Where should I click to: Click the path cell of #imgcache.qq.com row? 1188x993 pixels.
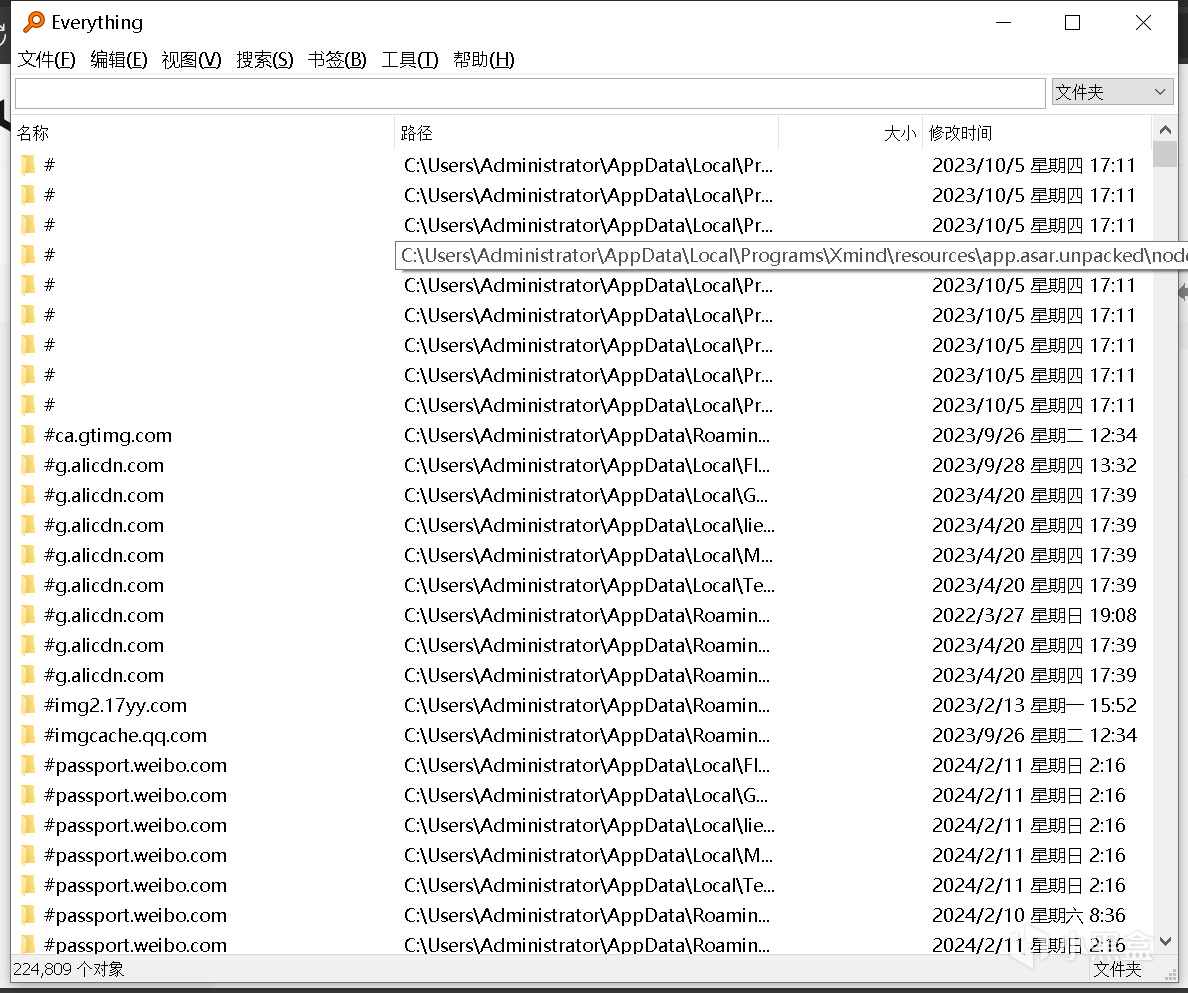point(587,735)
